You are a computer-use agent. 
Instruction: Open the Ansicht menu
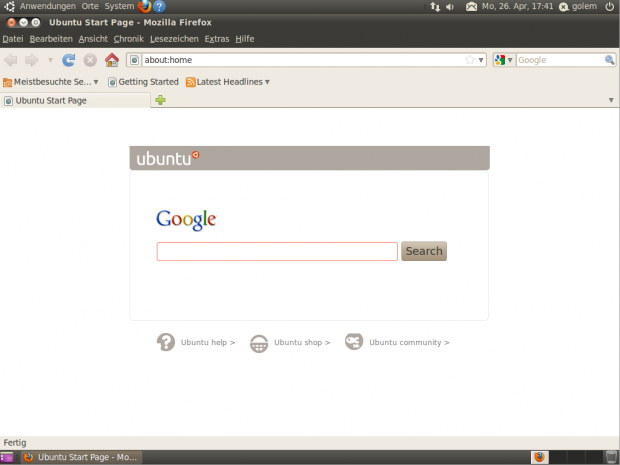(x=93, y=39)
